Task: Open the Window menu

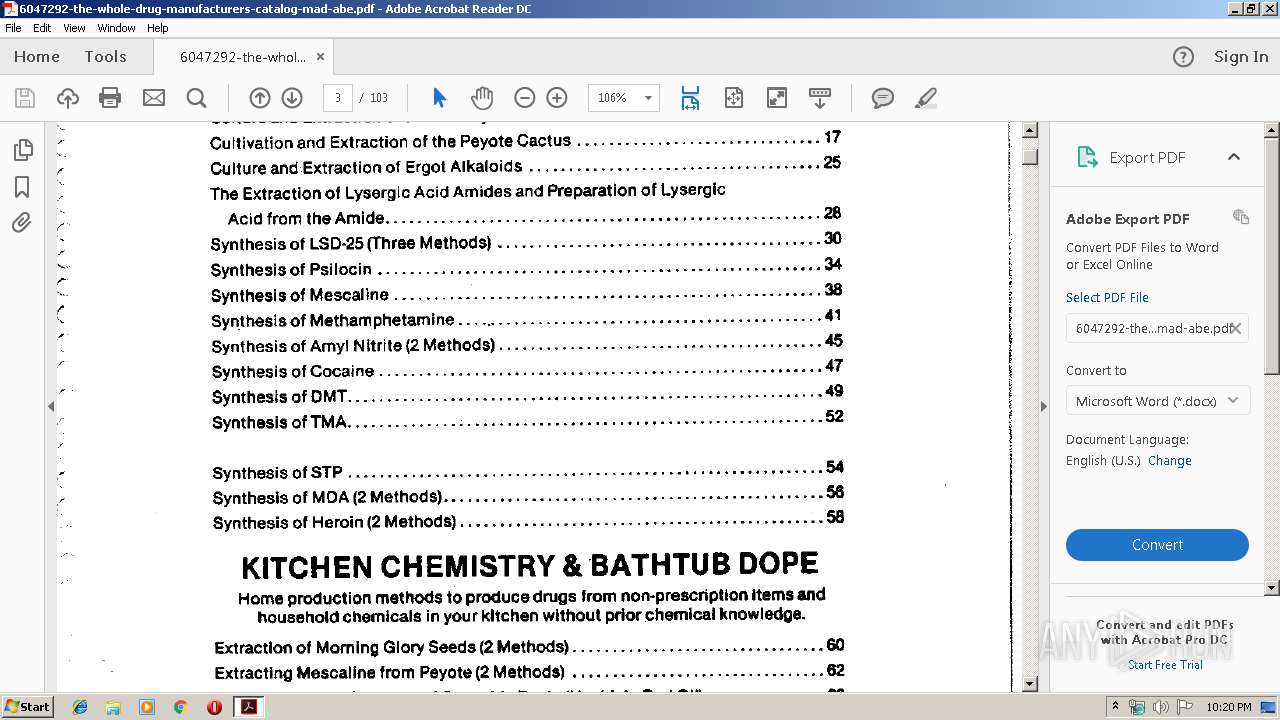Action: [x=116, y=28]
